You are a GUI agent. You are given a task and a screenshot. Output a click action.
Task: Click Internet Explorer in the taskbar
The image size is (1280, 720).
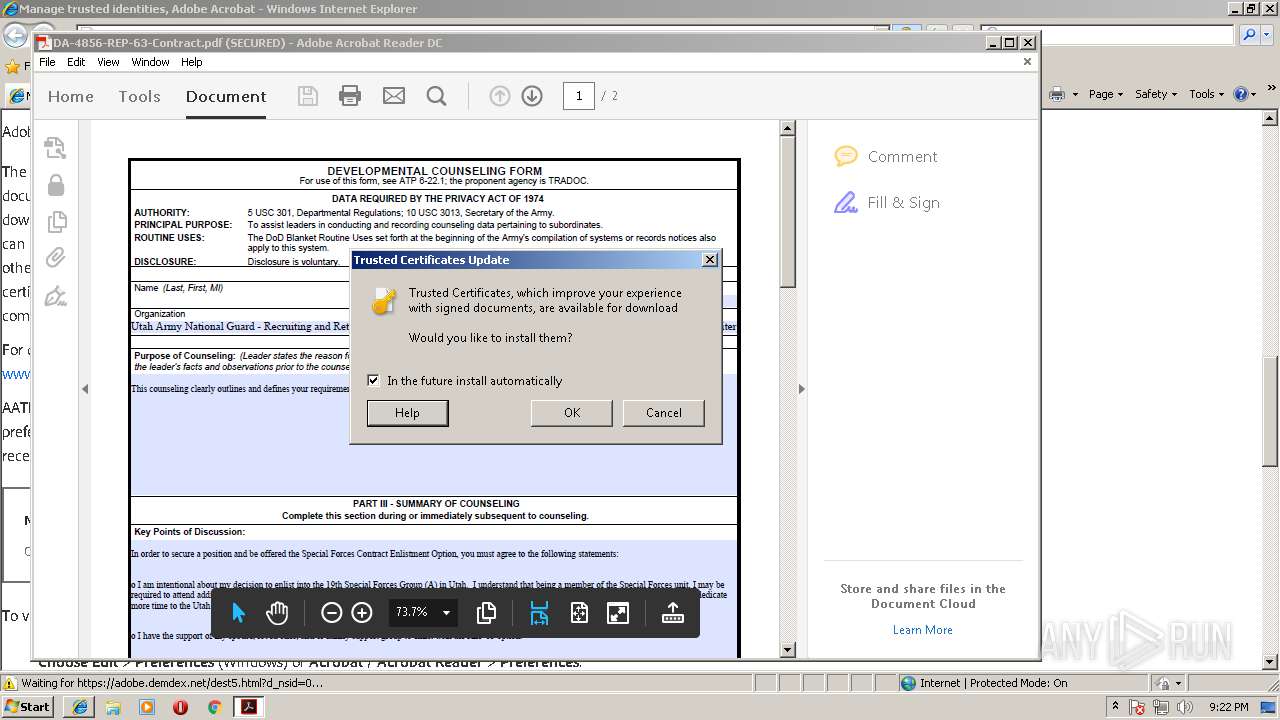click(x=79, y=707)
